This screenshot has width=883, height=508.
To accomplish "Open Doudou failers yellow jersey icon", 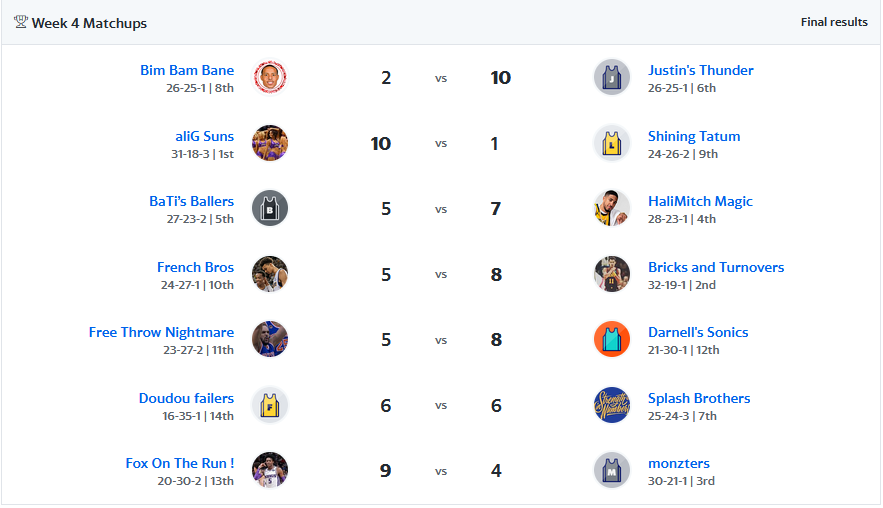I will point(270,405).
